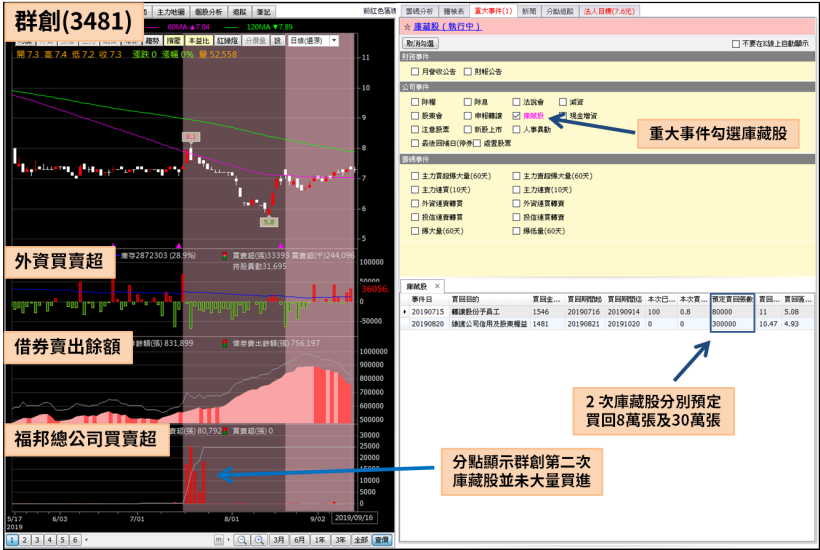Toggle the 趨勢 chart button
This screenshot has height=550, width=820.
[152, 40]
